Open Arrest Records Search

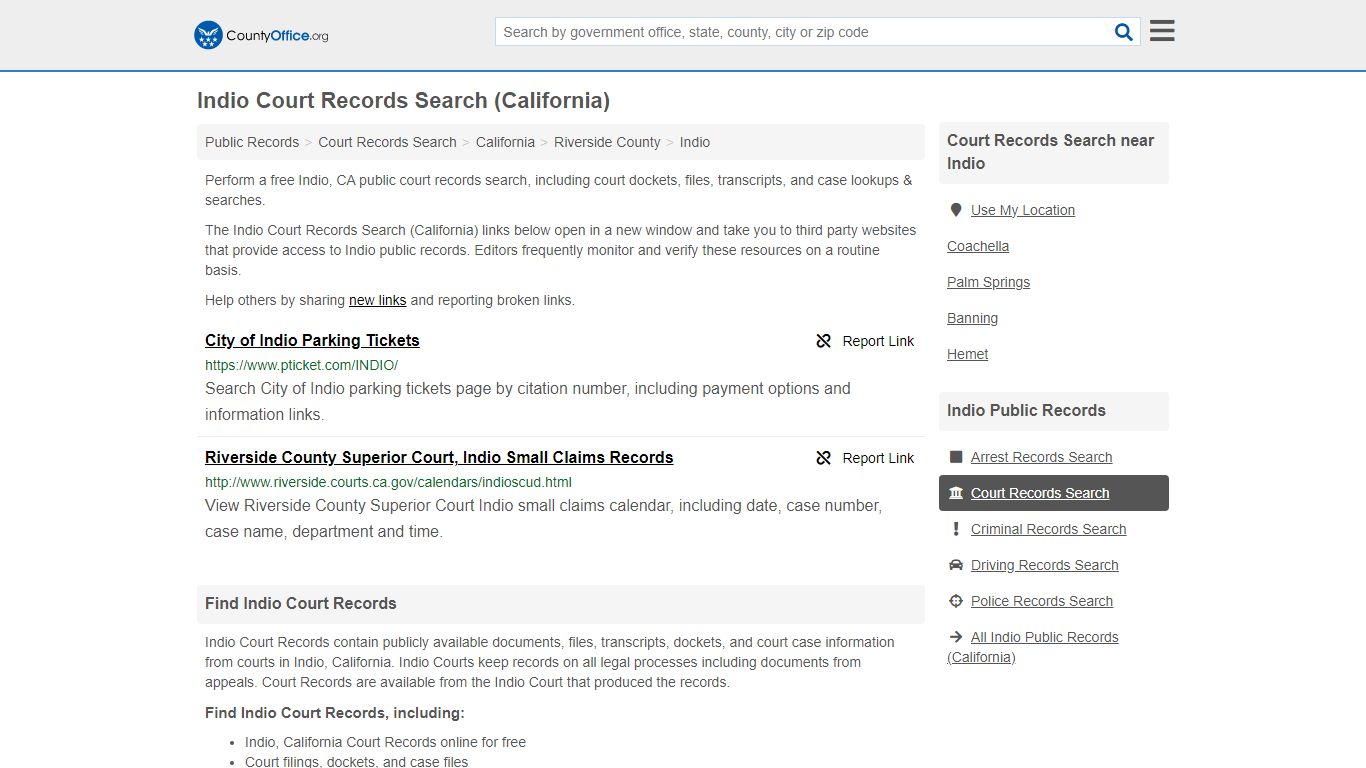click(x=1041, y=457)
